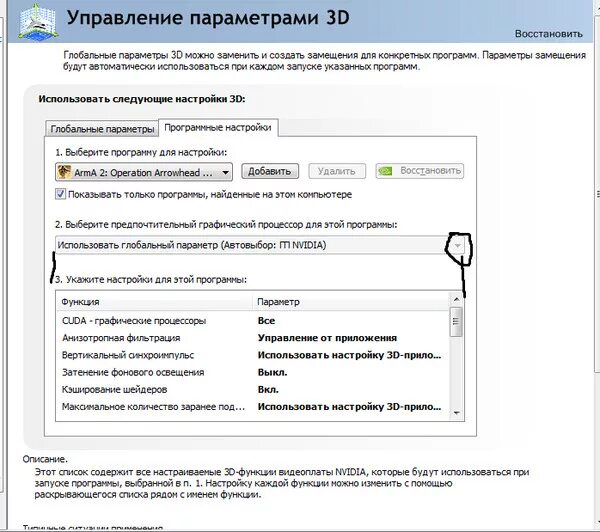Click the greyed Удалить button
The height and width of the screenshot is (532, 600).
pos(337,171)
